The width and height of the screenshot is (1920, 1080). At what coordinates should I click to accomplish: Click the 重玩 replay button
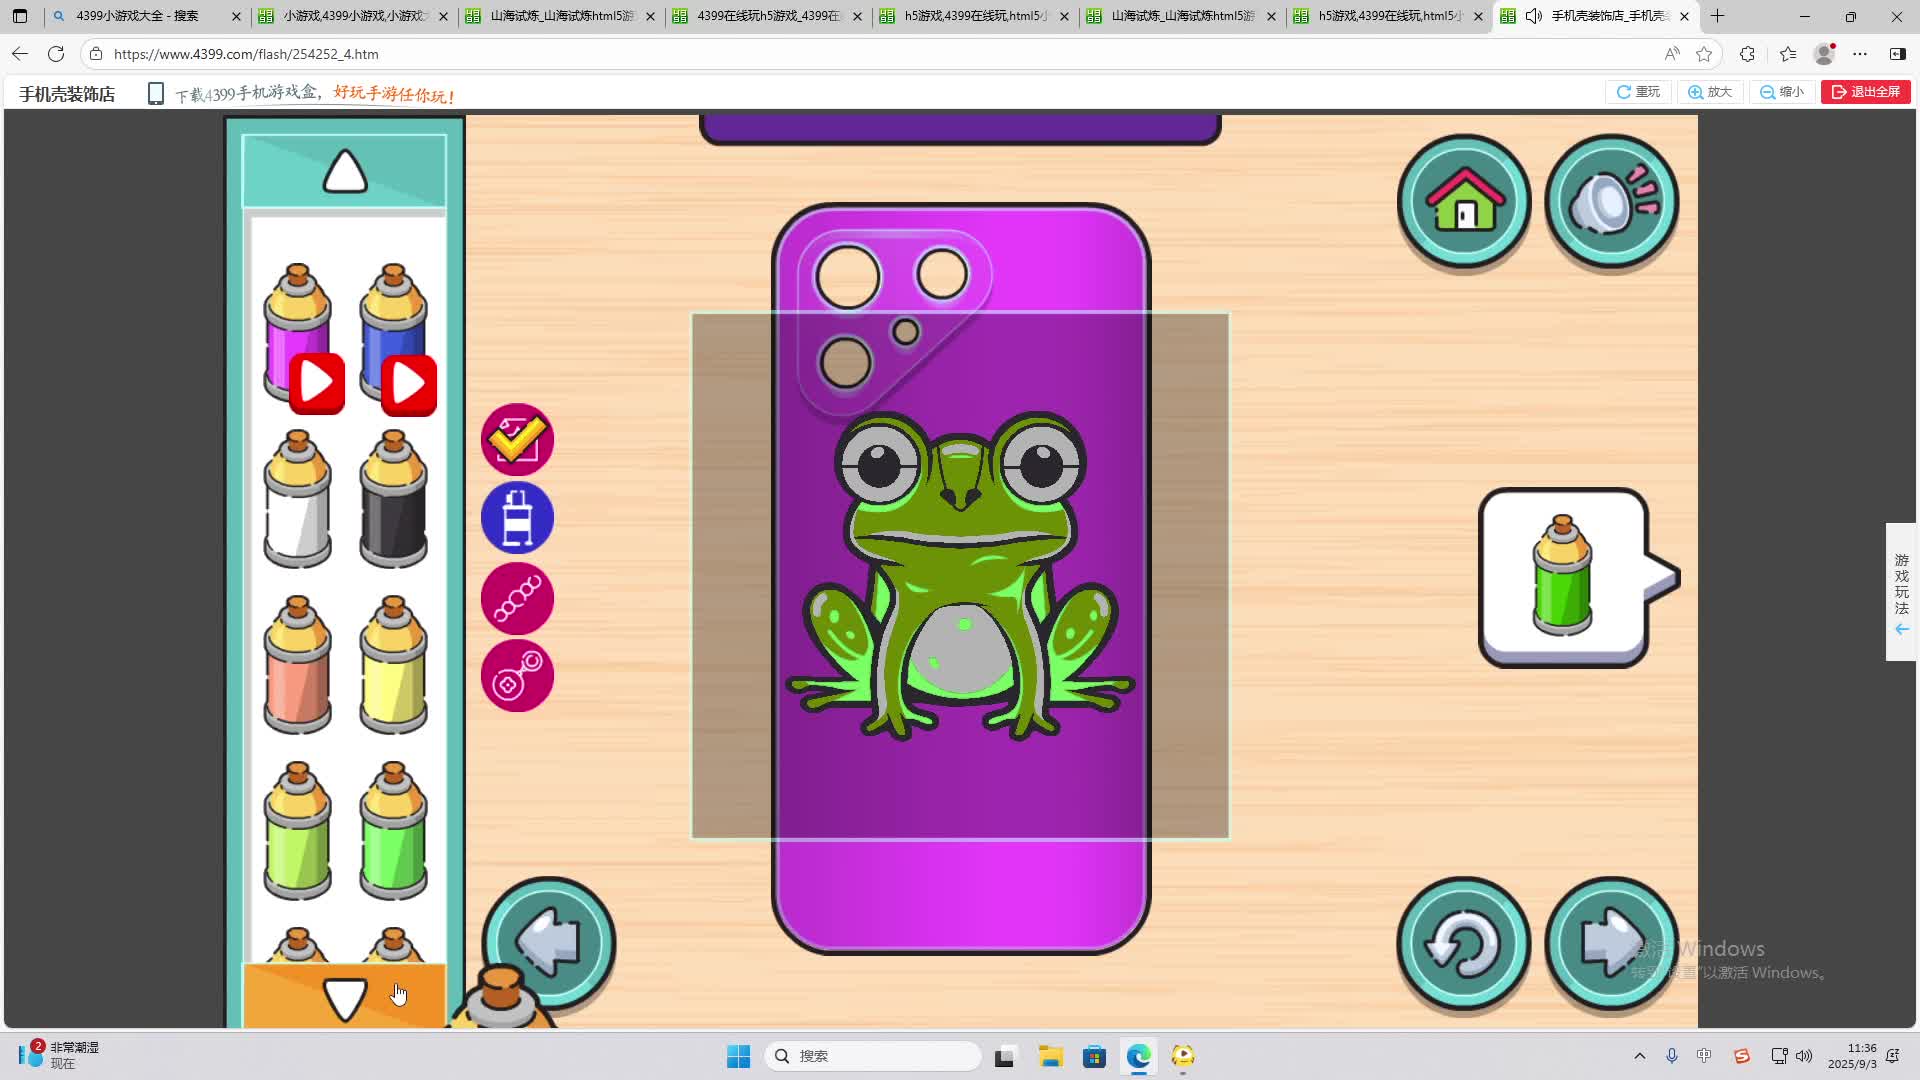click(x=1638, y=92)
